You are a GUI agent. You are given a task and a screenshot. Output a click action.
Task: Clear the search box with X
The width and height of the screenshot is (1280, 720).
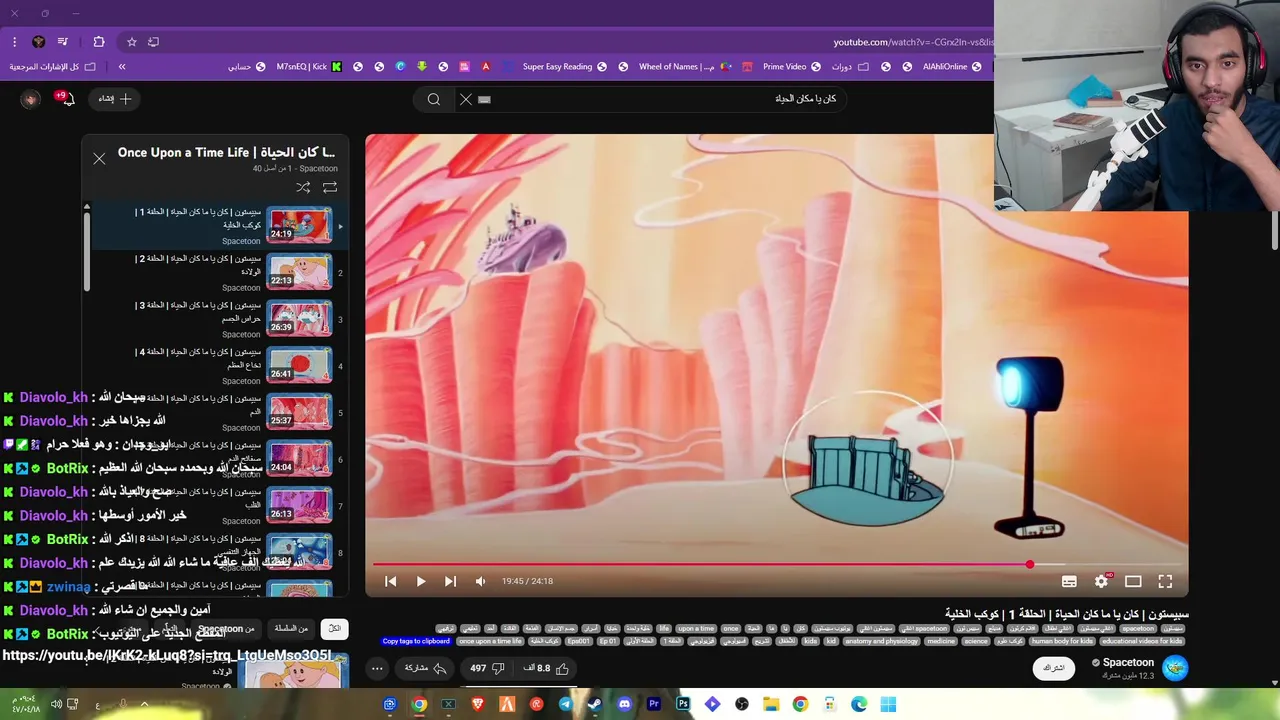tap(465, 99)
